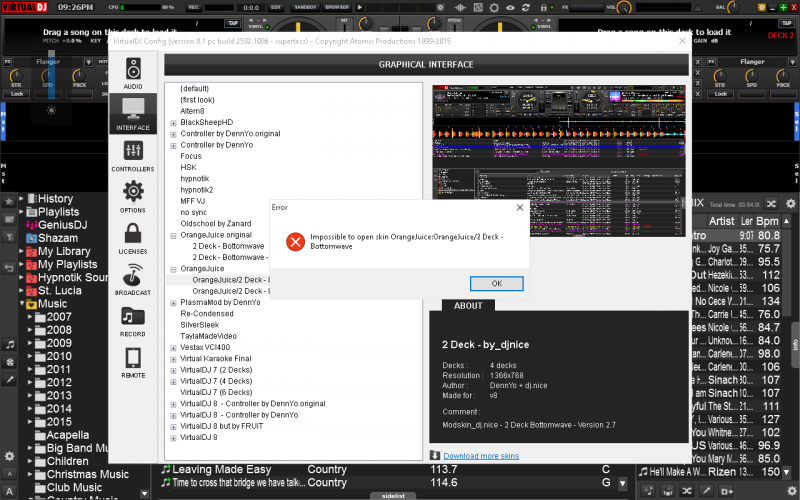
Task: Open the Record config section
Action: (133, 321)
